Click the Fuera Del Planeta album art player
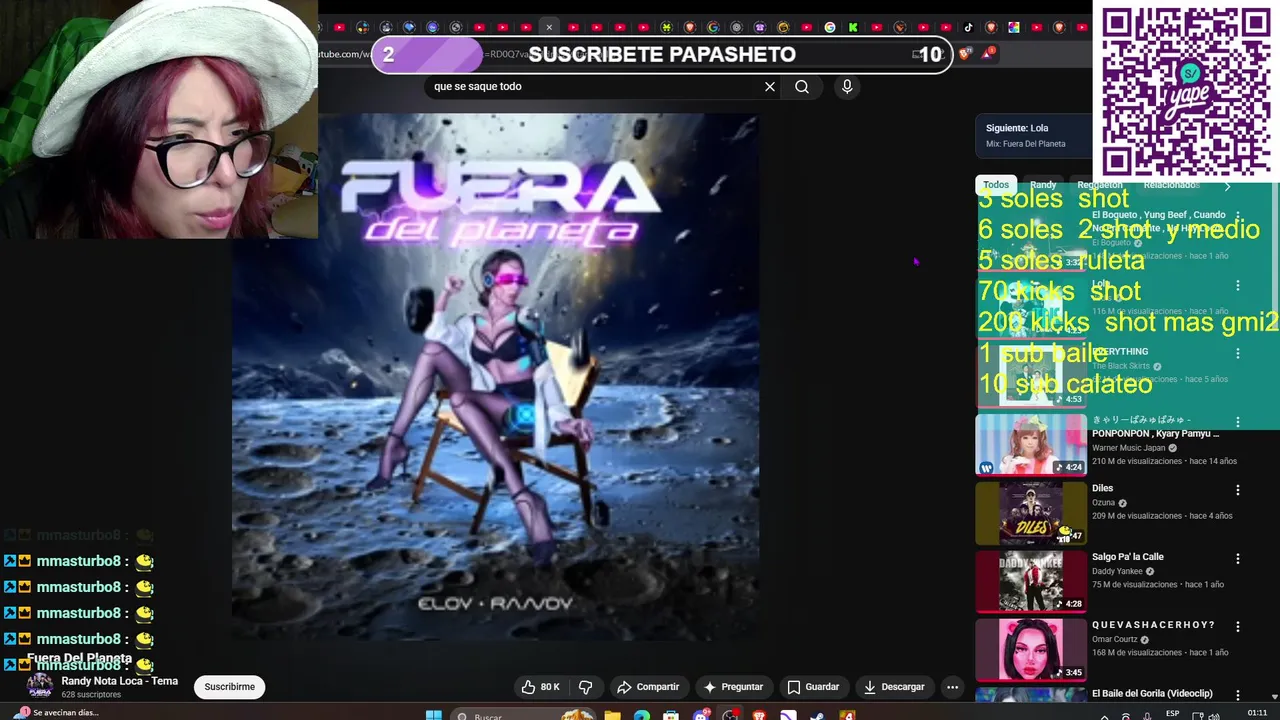The width and height of the screenshot is (1280, 720). (x=496, y=377)
